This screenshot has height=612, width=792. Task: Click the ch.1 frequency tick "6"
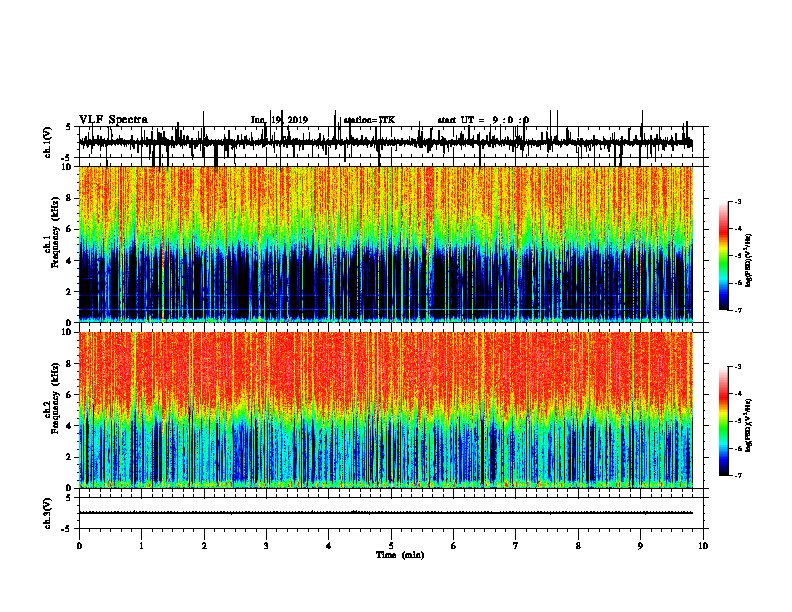[x=70, y=229]
